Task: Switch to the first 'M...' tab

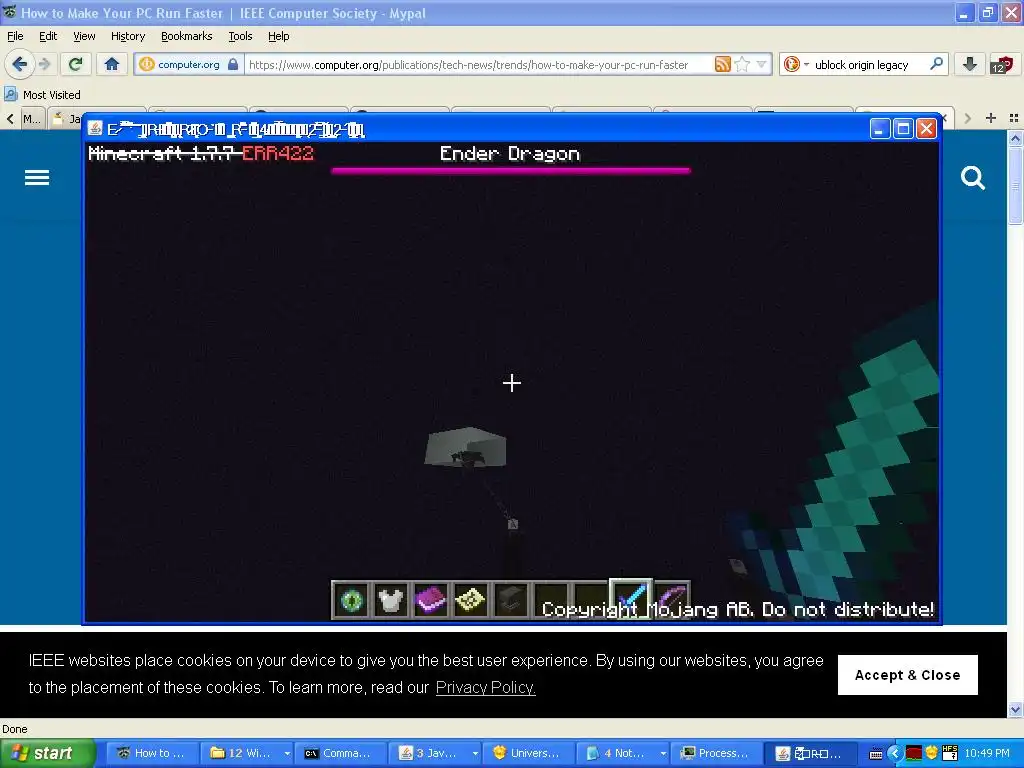Action: (x=32, y=119)
